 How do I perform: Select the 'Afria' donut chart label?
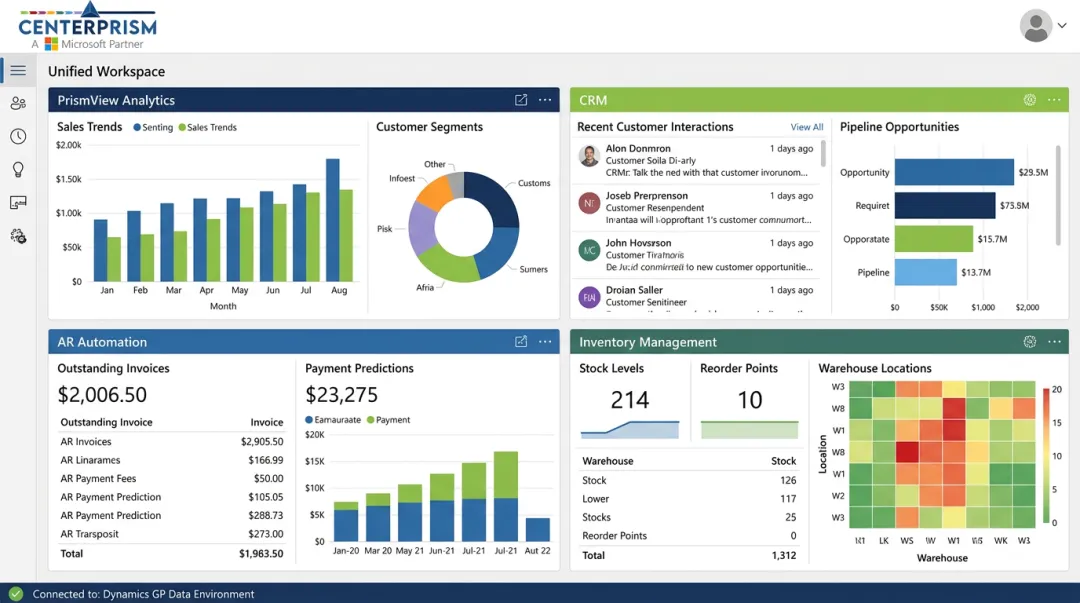[x=425, y=287]
